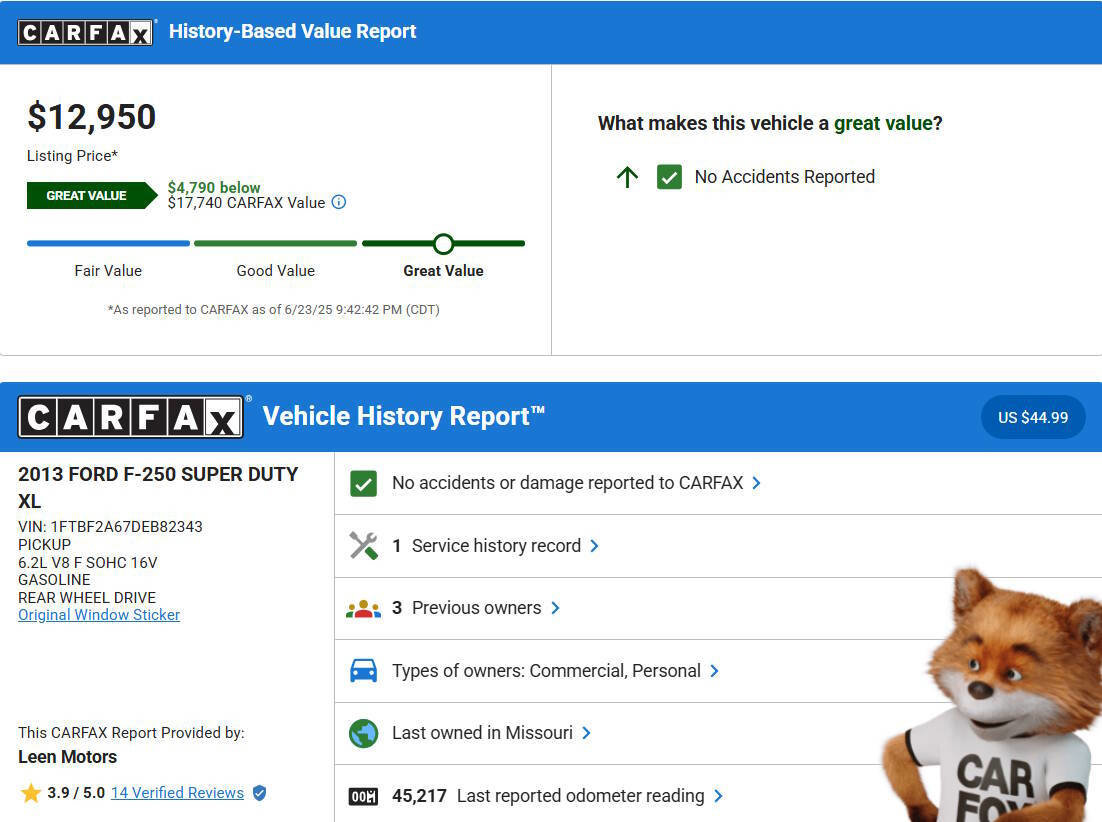Expand the no accidents or damage chevron
The width and height of the screenshot is (1102, 822).
(756, 483)
